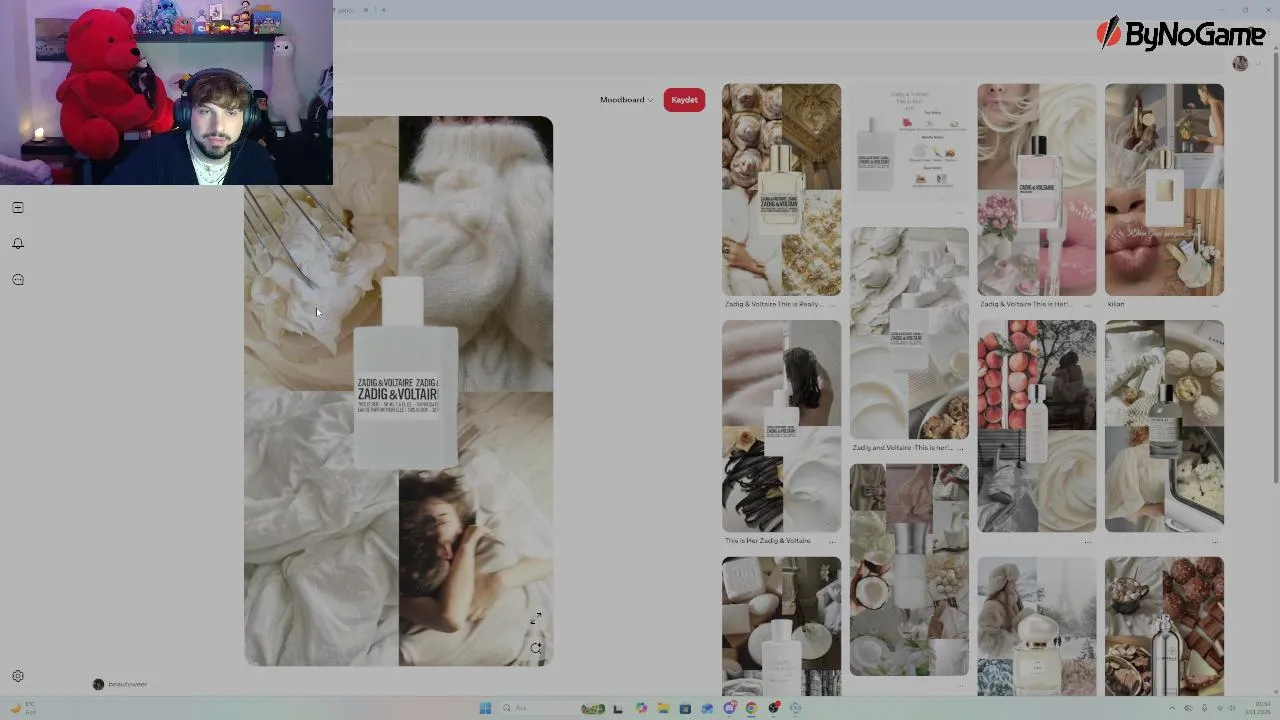Screen dimensions: 1280x720
Task: Open more options for the kilian pin
Action: 1215,304
